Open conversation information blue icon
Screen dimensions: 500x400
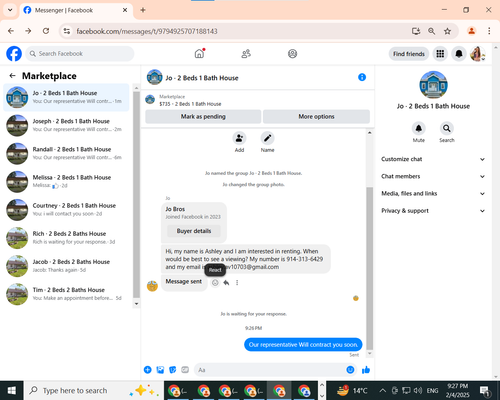362,77
